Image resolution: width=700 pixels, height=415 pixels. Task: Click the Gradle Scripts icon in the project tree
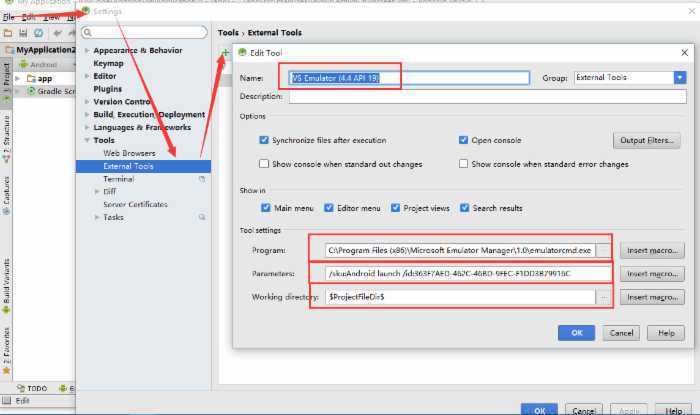(31, 91)
